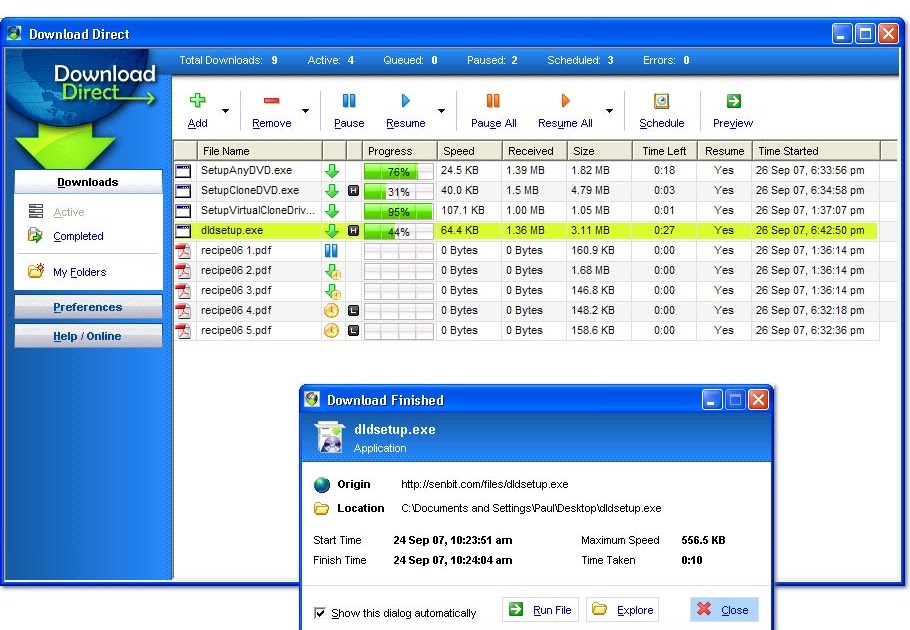
Task: Sort by the Speed column header
Action: coord(470,151)
